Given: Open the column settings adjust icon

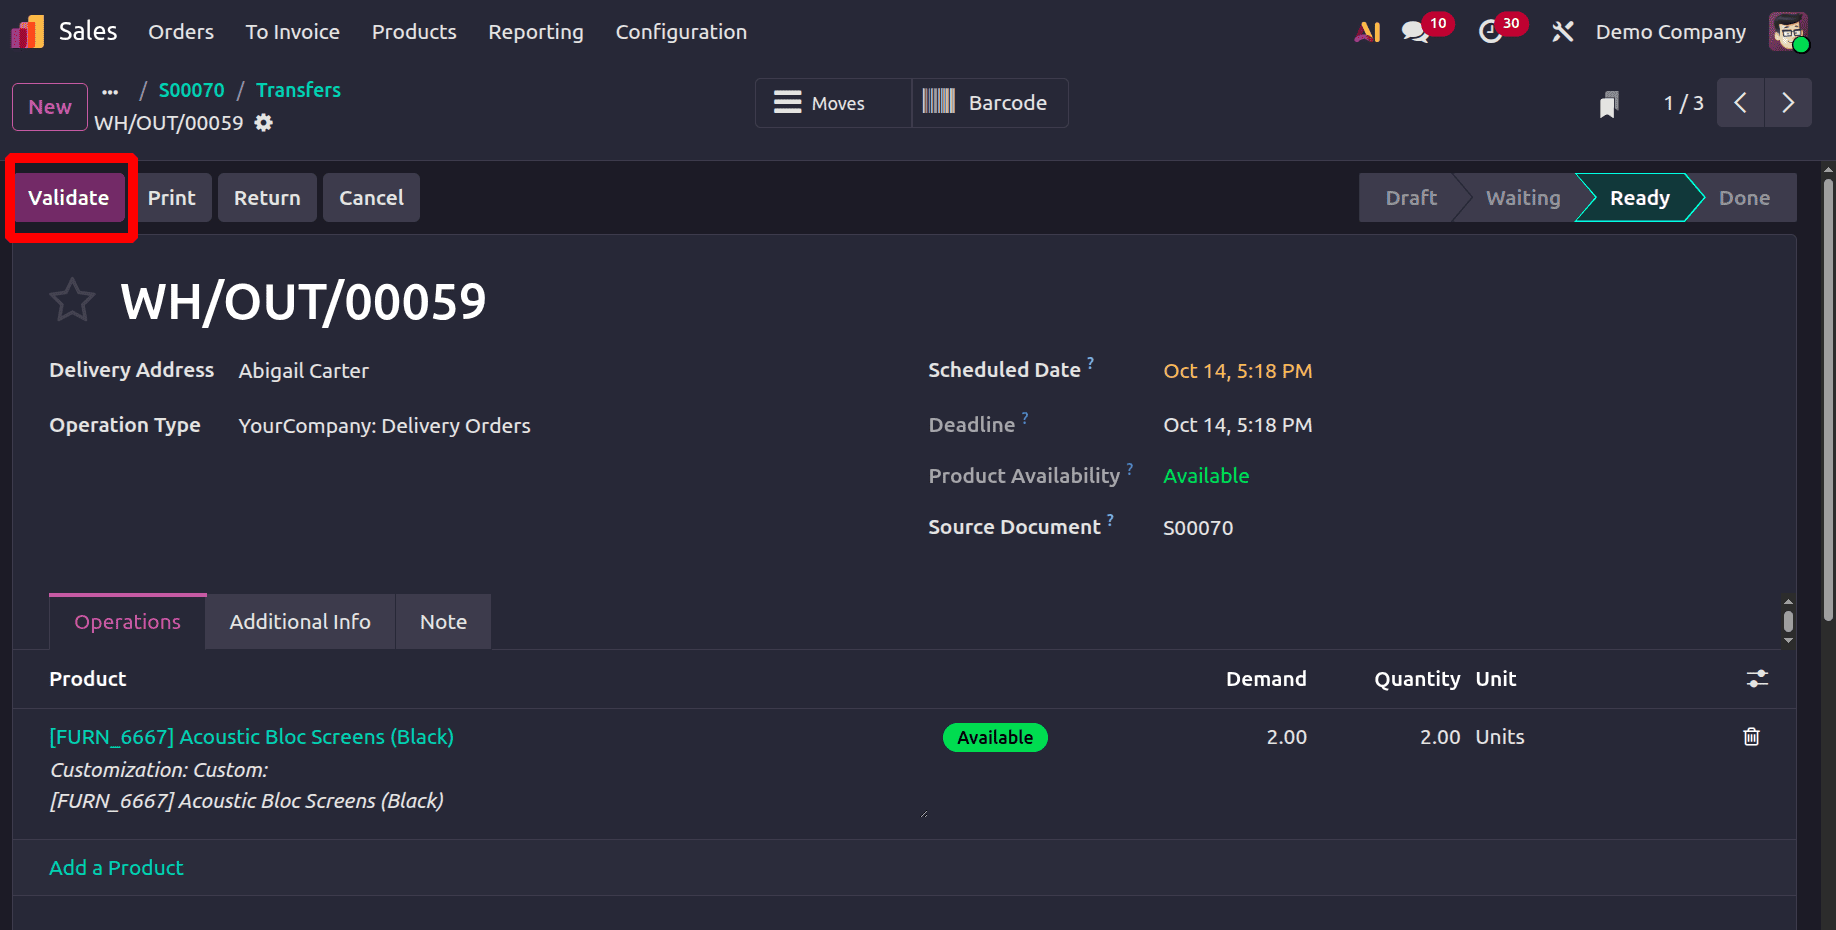Looking at the screenshot, I should [x=1757, y=679].
